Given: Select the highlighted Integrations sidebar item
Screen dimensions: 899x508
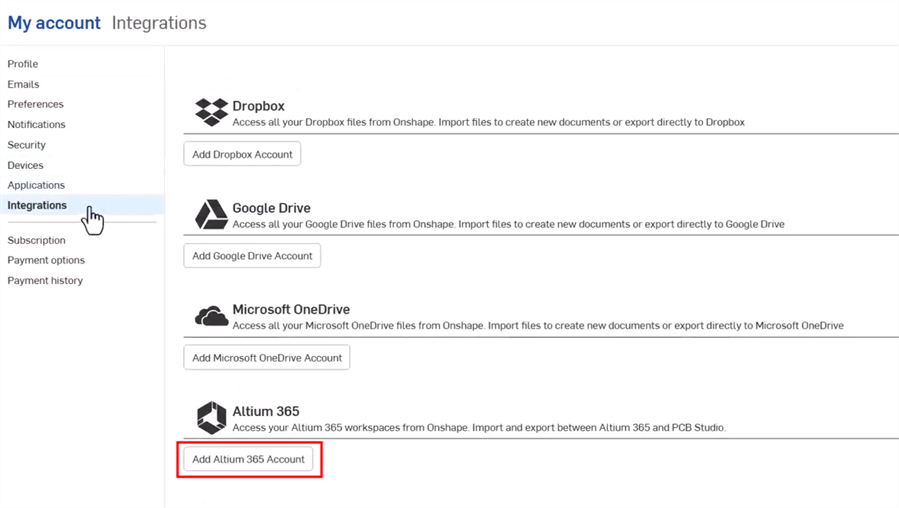Looking at the screenshot, I should tap(38, 205).
